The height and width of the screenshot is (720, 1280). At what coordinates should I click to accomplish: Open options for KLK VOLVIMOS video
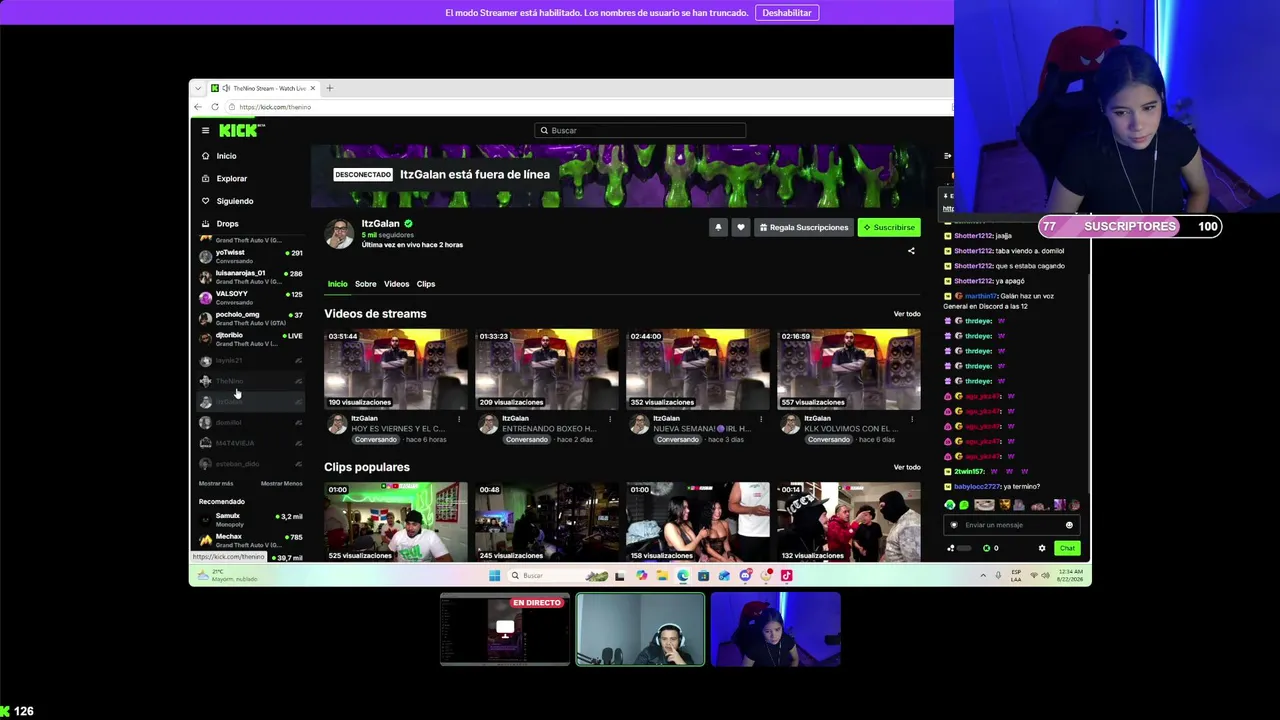912,419
